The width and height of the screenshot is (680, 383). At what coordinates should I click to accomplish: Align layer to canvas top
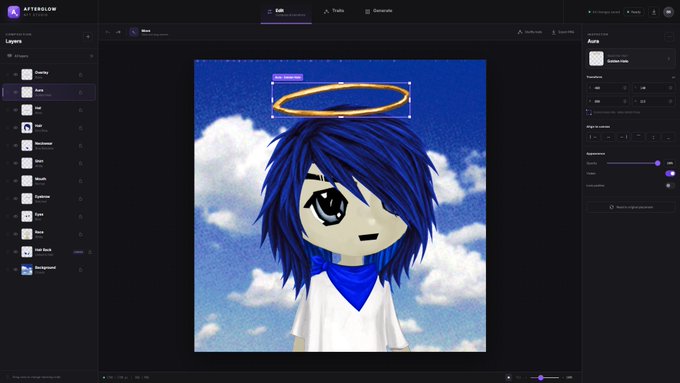638,137
